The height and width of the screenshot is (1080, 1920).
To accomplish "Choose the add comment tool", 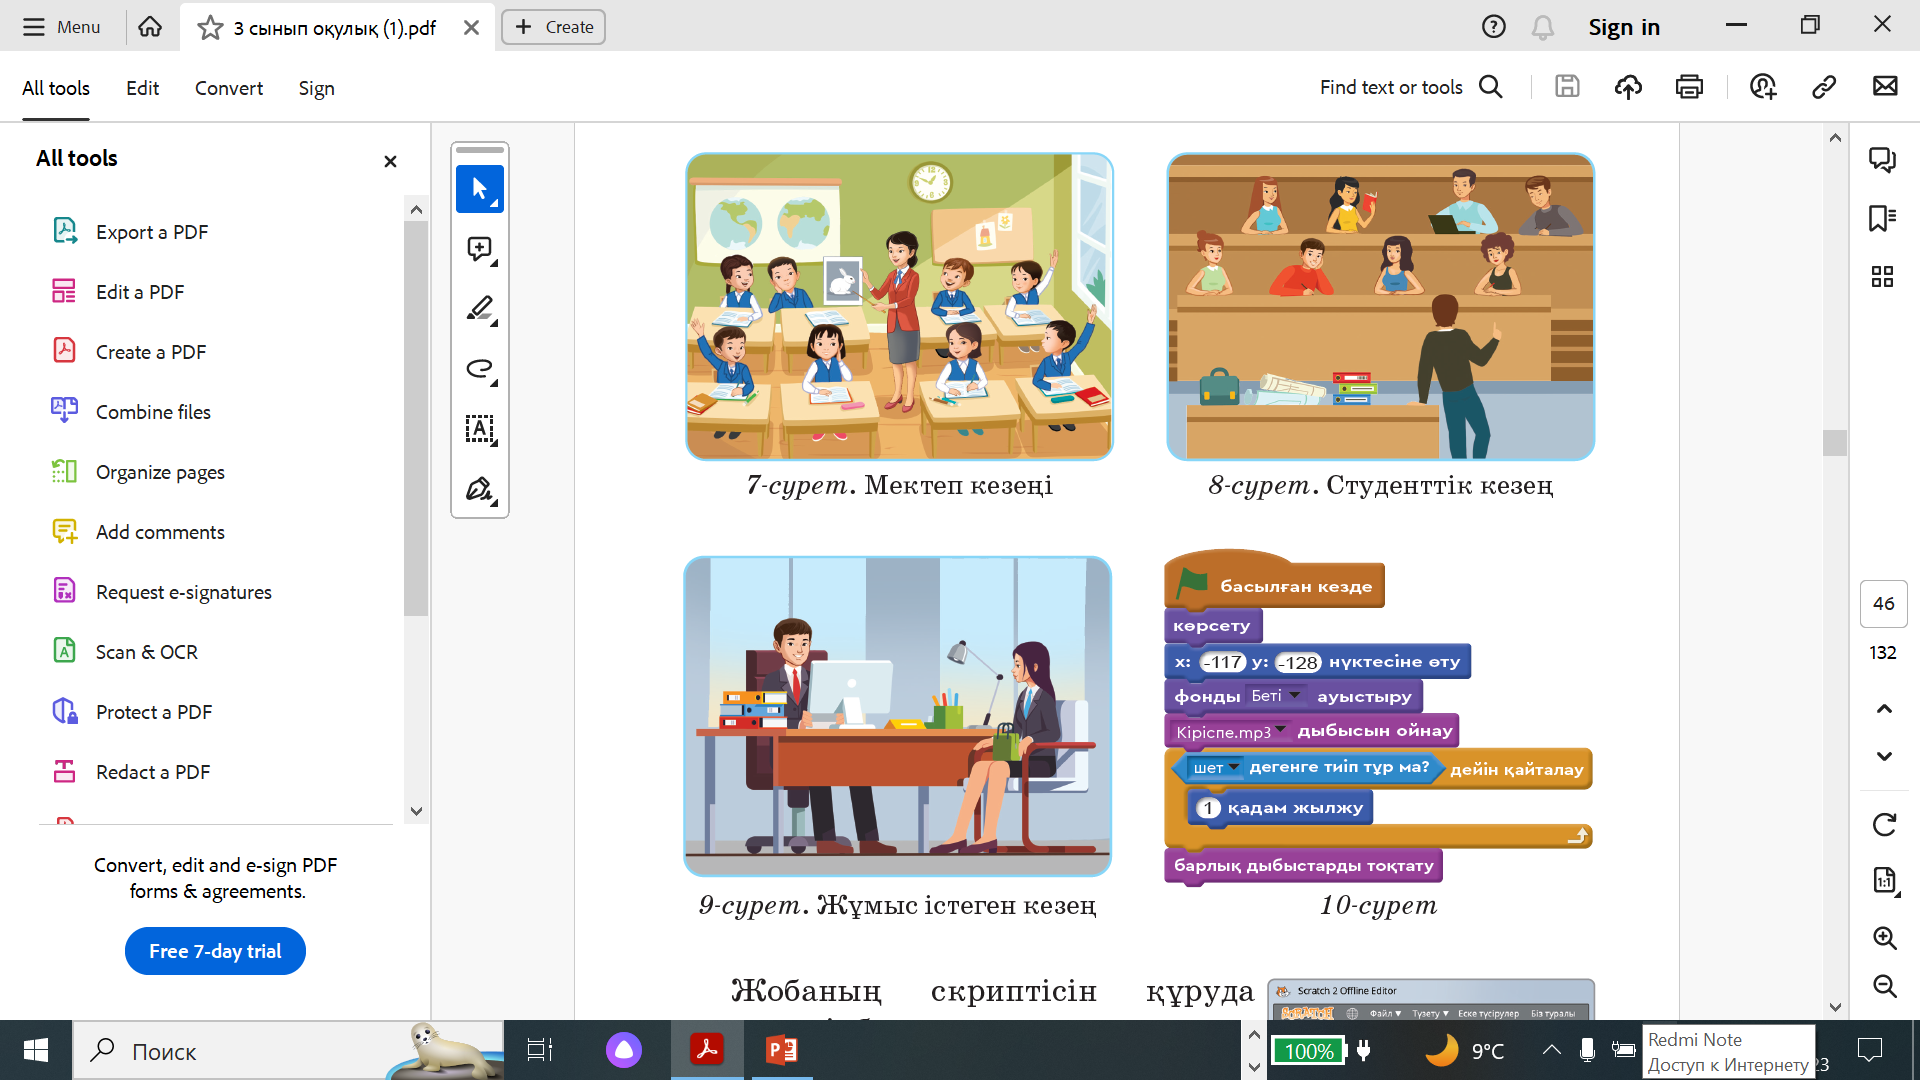I will (480, 249).
